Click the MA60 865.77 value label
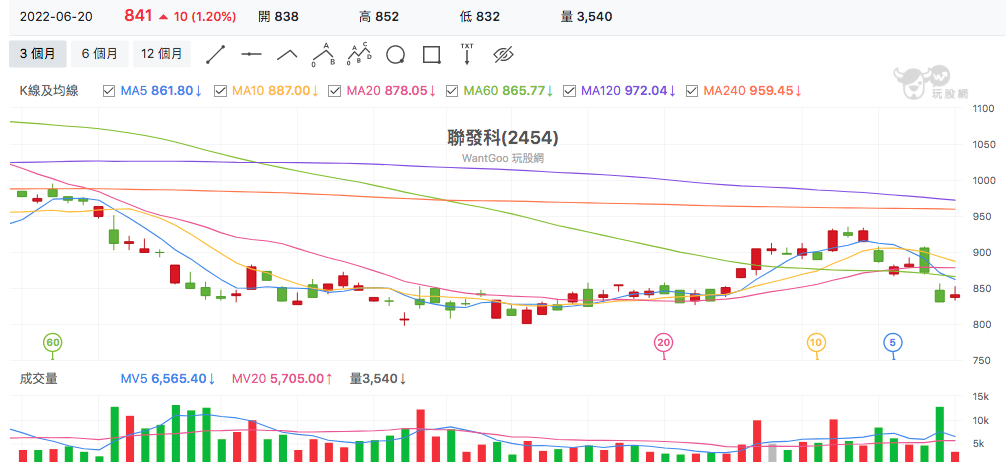Viewport: 1006px width, 462px height. point(509,91)
